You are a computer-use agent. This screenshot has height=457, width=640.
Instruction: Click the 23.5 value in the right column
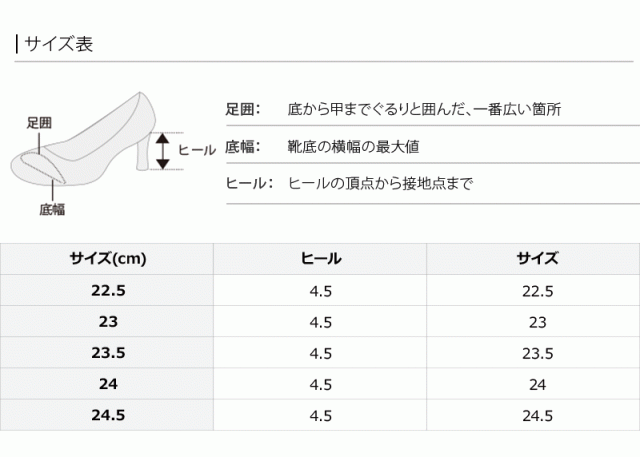click(536, 352)
